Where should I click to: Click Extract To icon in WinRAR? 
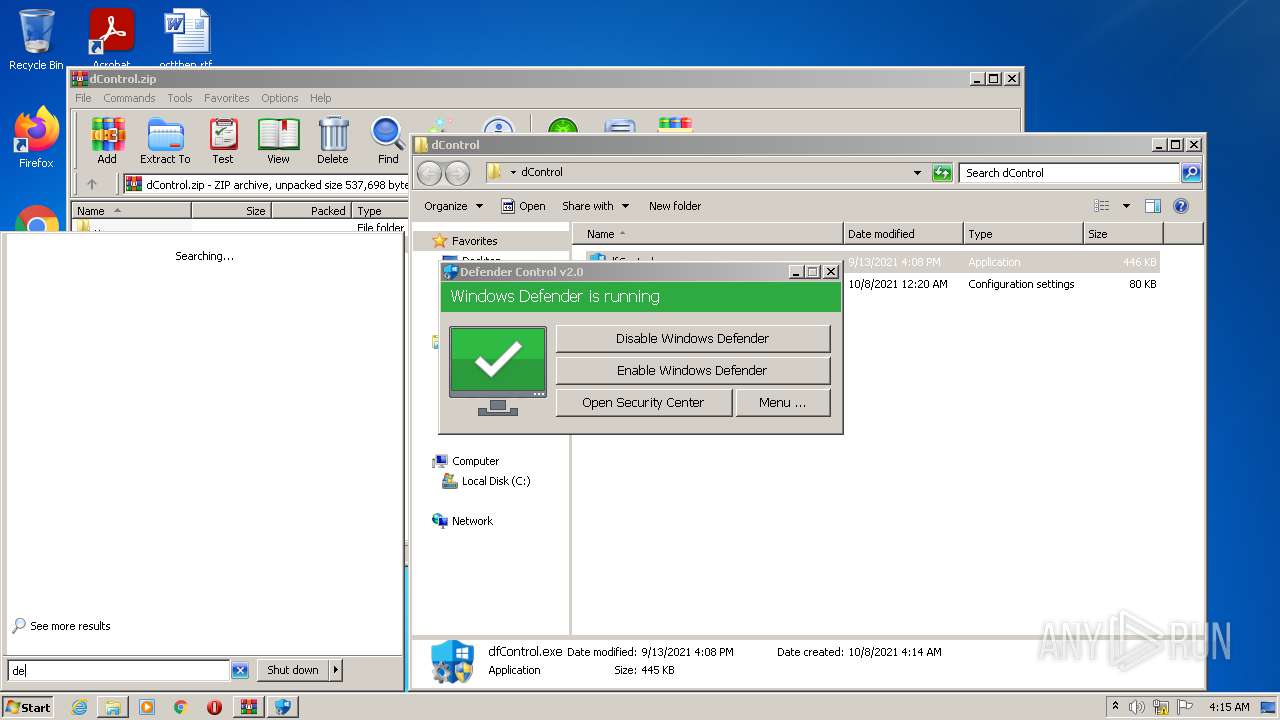coord(165,141)
